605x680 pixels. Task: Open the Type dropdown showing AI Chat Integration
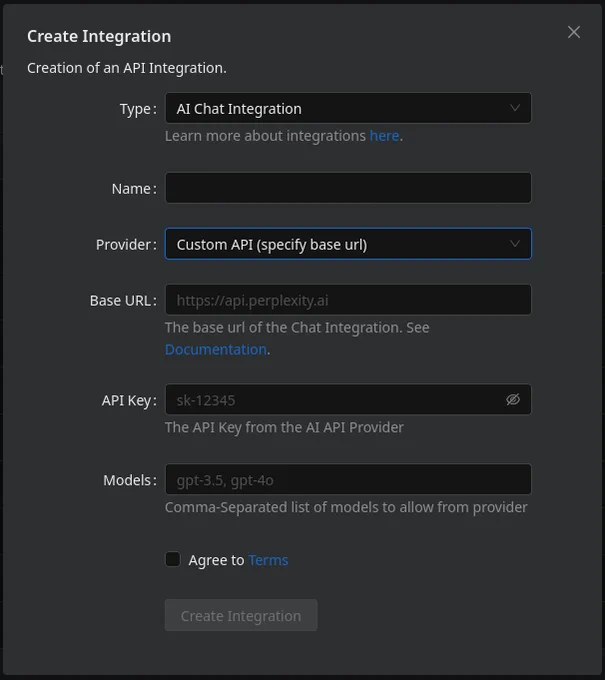348,108
